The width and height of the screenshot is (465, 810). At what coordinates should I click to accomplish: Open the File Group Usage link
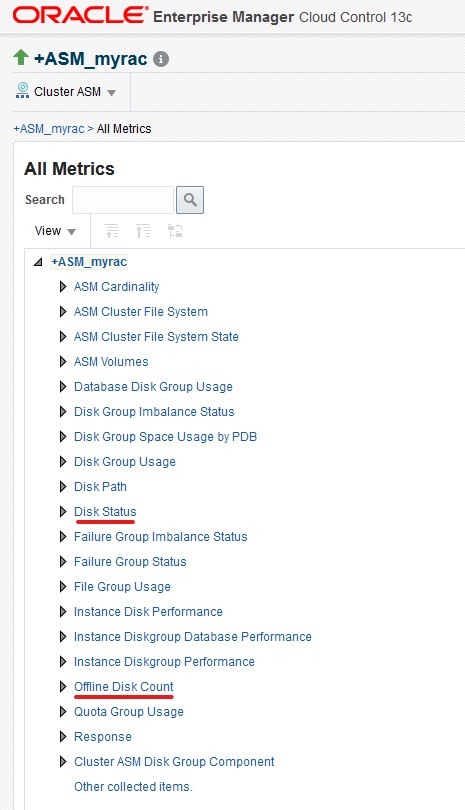122,586
